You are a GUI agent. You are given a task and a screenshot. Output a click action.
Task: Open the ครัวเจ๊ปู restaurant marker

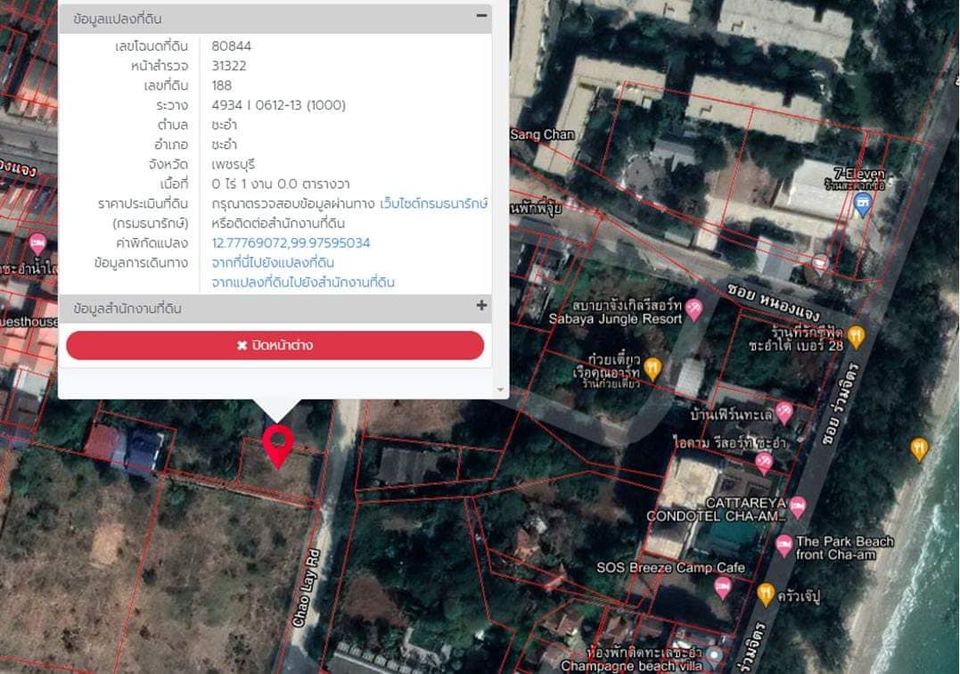click(766, 594)
